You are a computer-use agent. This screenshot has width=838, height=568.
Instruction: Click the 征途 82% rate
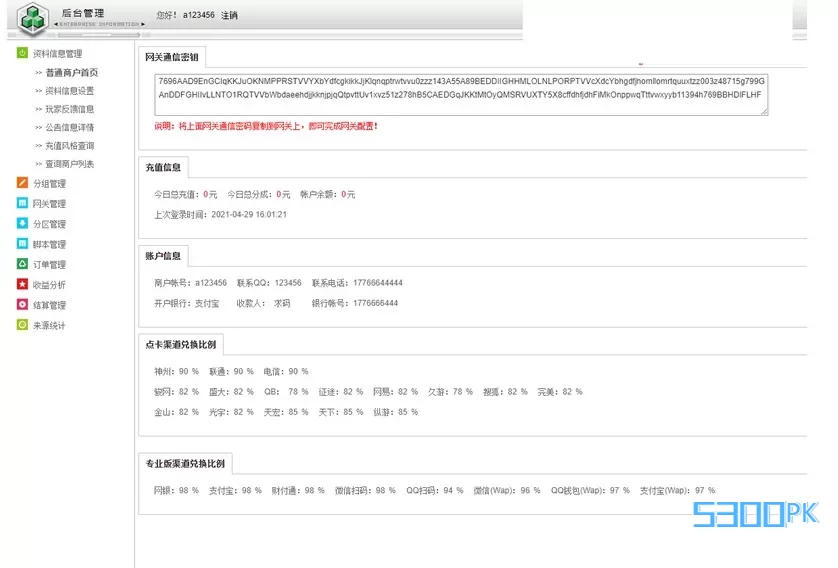pos(341,392)
